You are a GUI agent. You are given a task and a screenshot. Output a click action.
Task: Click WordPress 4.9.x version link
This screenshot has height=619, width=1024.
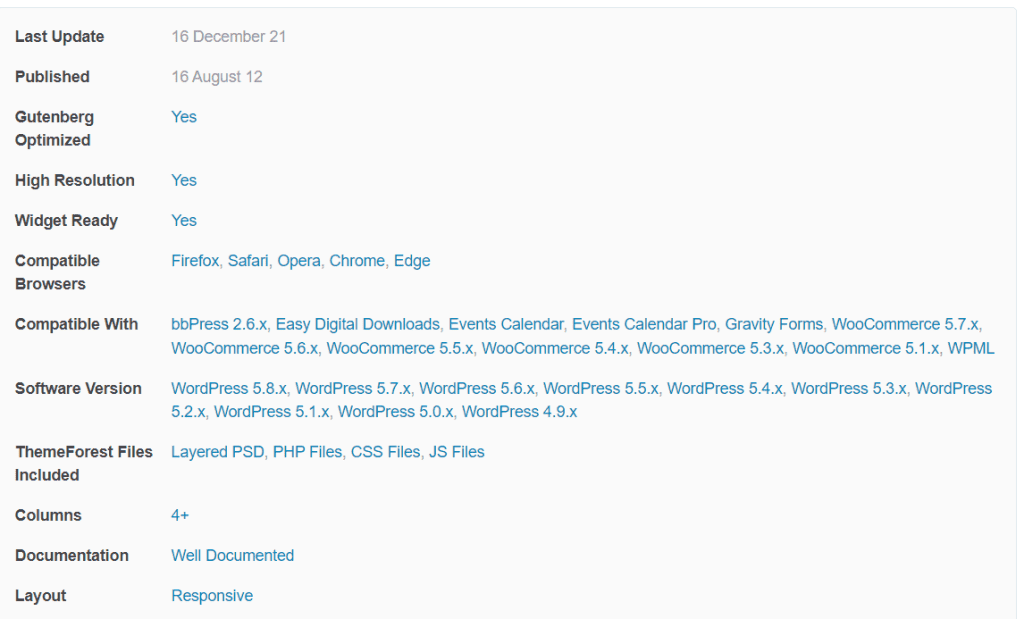(x=519, y=412)
